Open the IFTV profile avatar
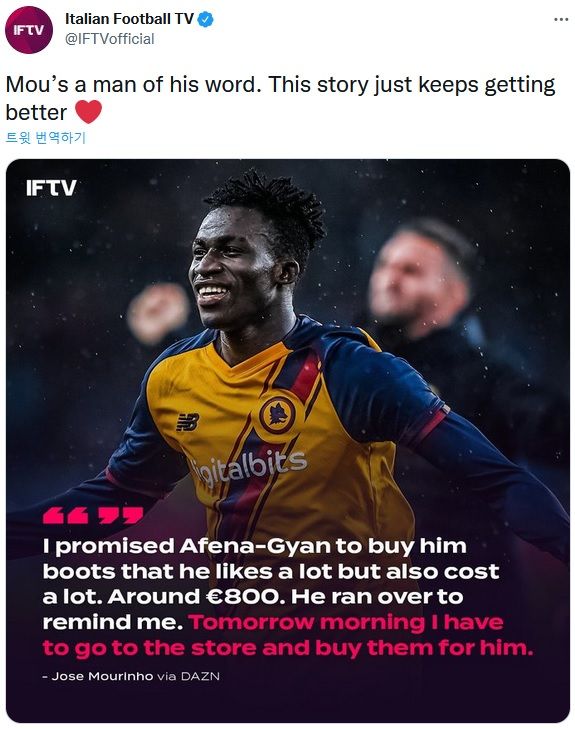This screenshot has width=575, height=730. (x=29, y=30)
